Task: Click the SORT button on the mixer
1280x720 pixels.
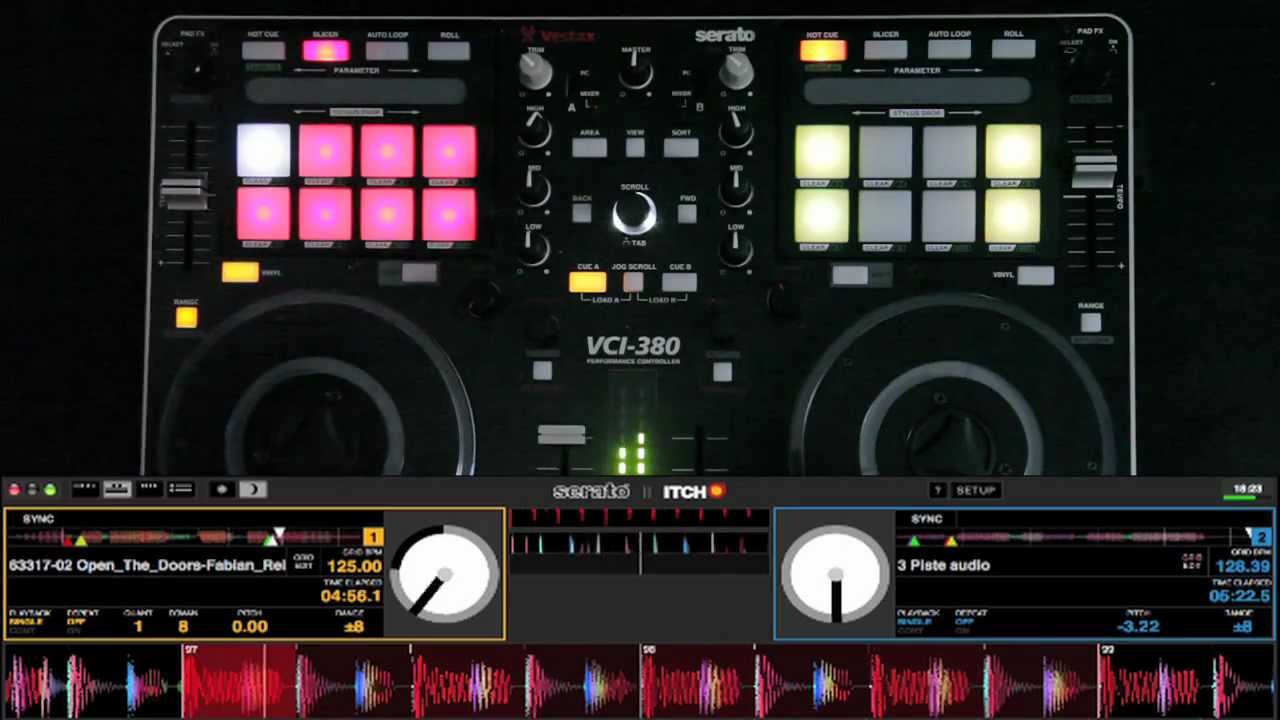Action: click(681, 148)
